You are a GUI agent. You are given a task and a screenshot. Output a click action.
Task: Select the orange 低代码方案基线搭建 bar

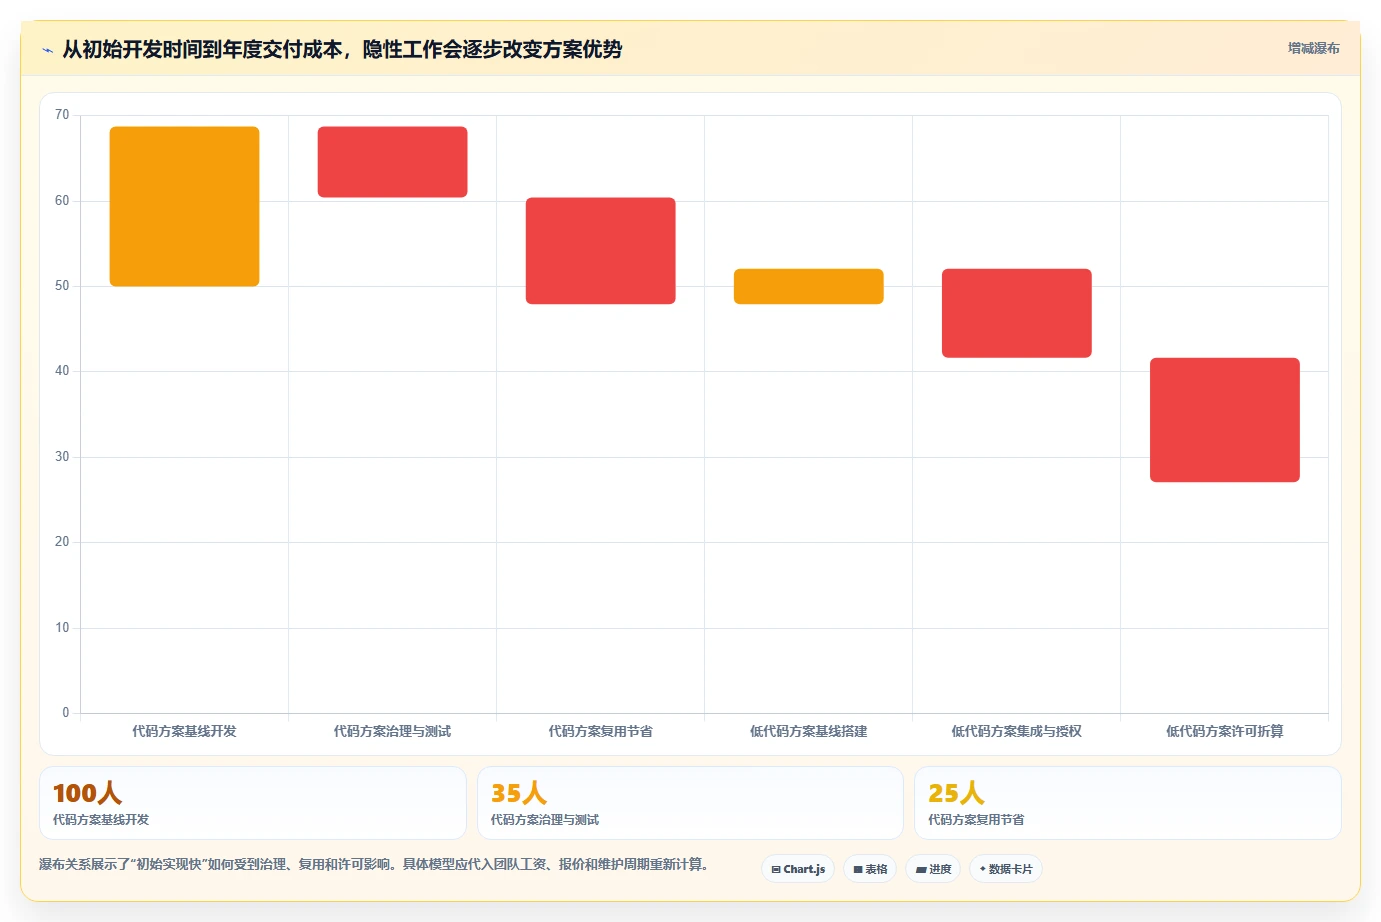pos(809,286)
